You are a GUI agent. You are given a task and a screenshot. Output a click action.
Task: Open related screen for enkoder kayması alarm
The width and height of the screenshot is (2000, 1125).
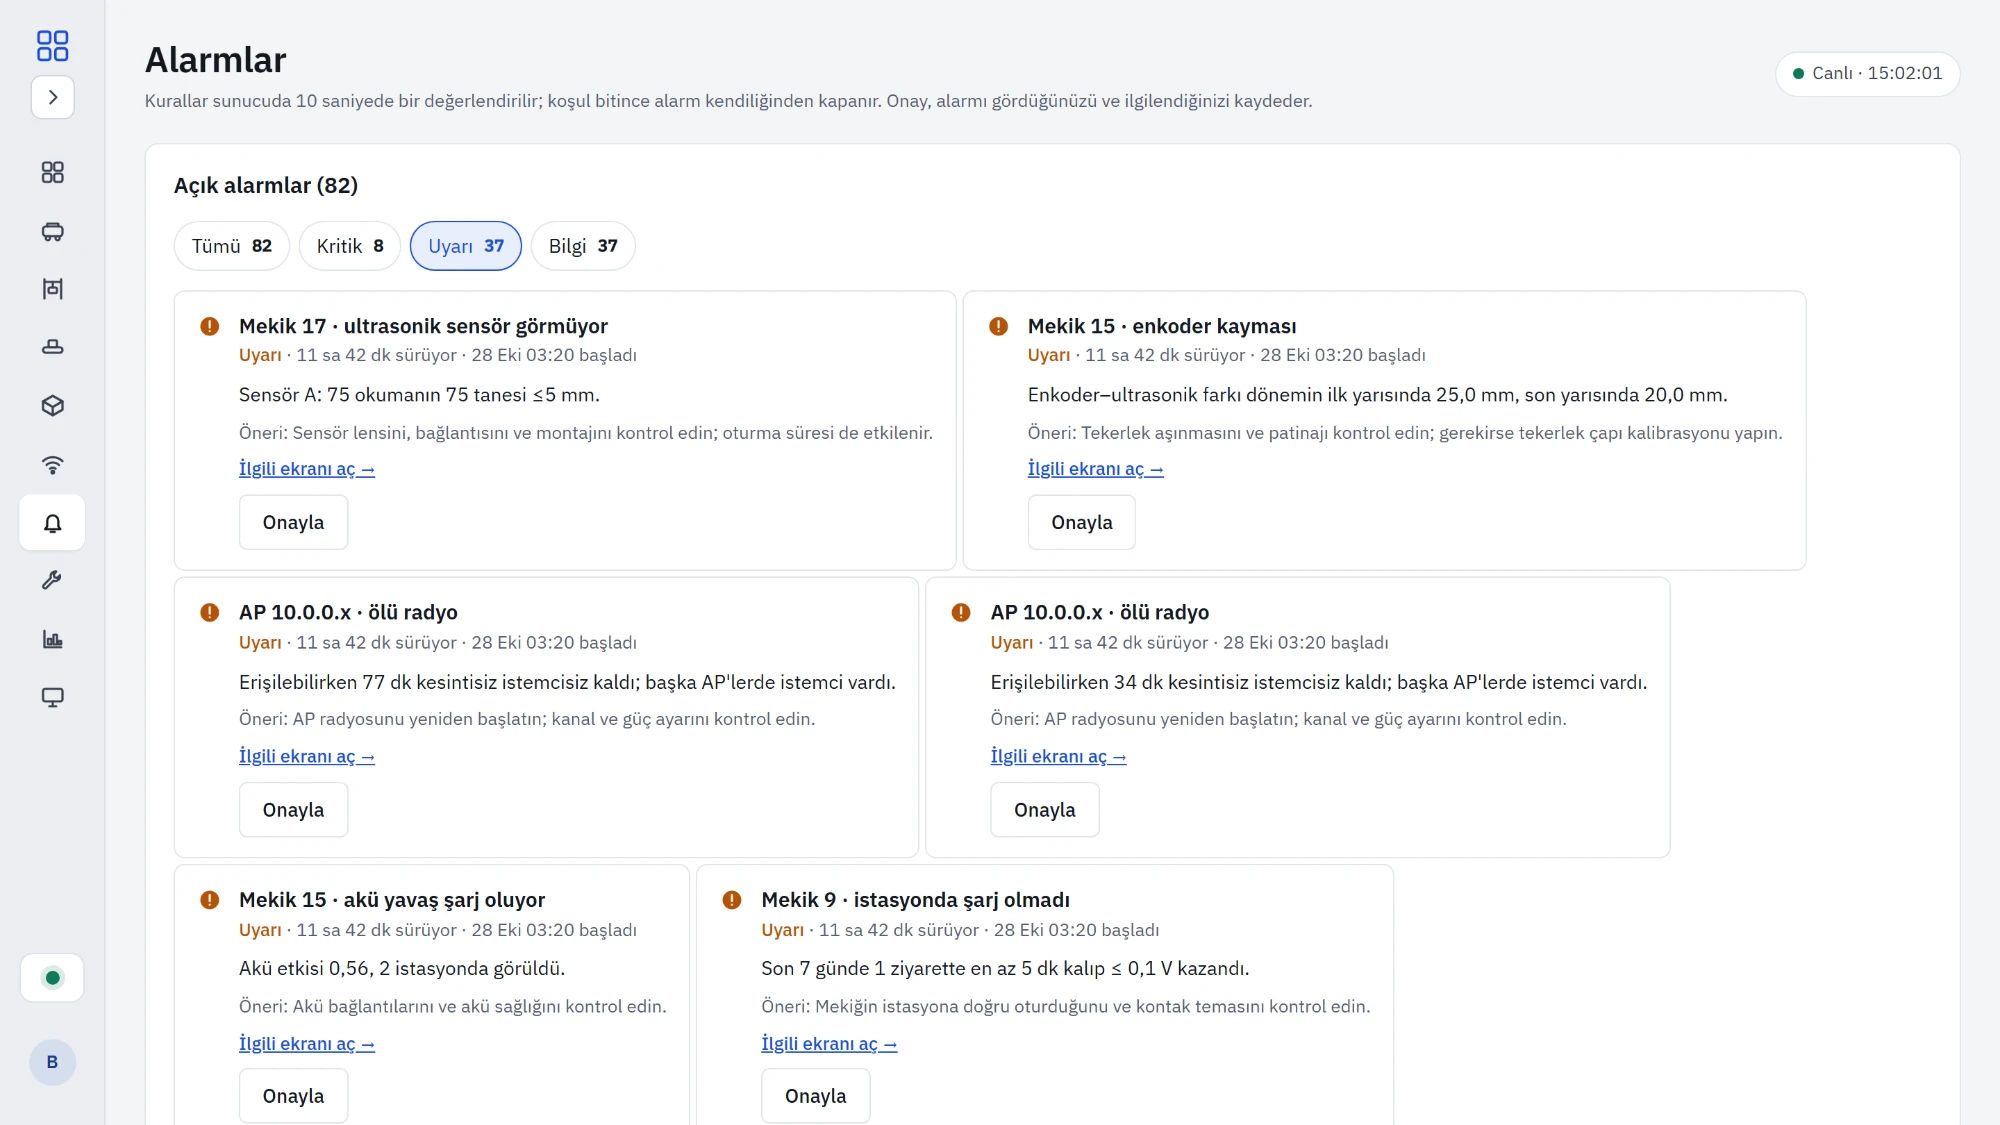pos(1096,469)
